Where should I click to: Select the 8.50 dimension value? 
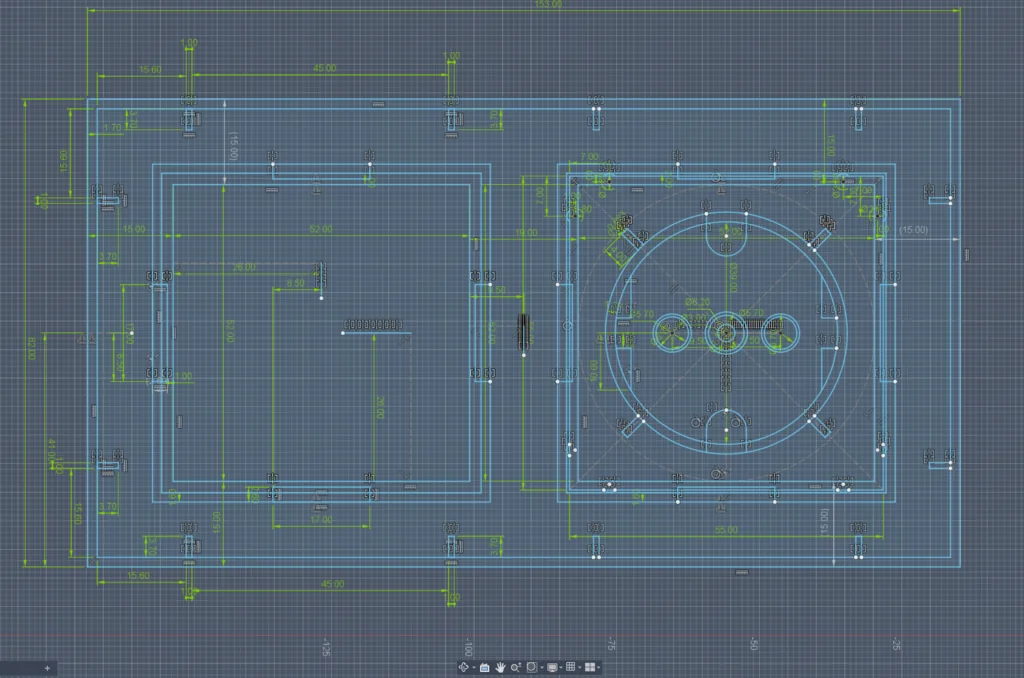[x=296, y=284]
